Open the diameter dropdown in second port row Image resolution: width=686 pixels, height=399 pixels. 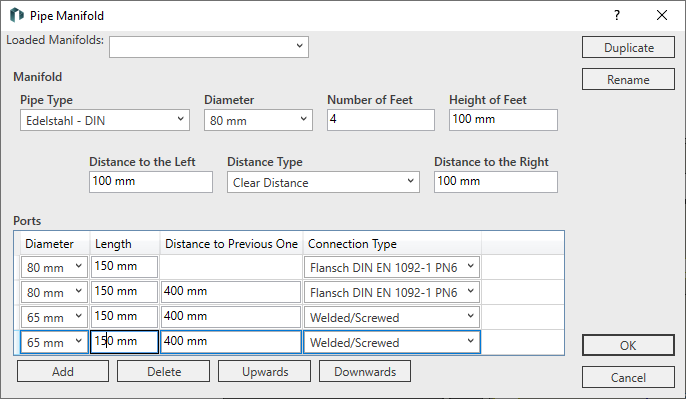(54, 292)
